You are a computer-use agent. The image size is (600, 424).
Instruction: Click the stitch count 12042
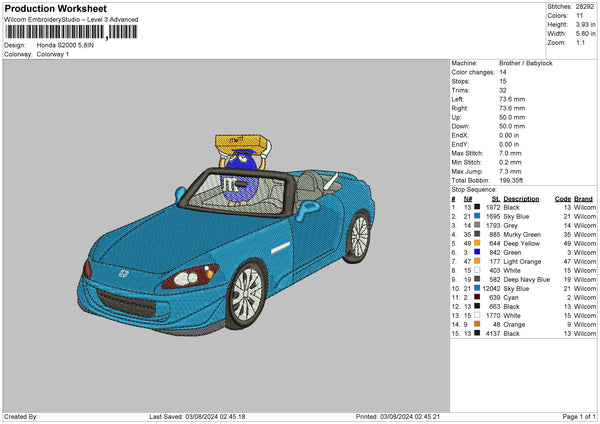(x=491, y=289)
